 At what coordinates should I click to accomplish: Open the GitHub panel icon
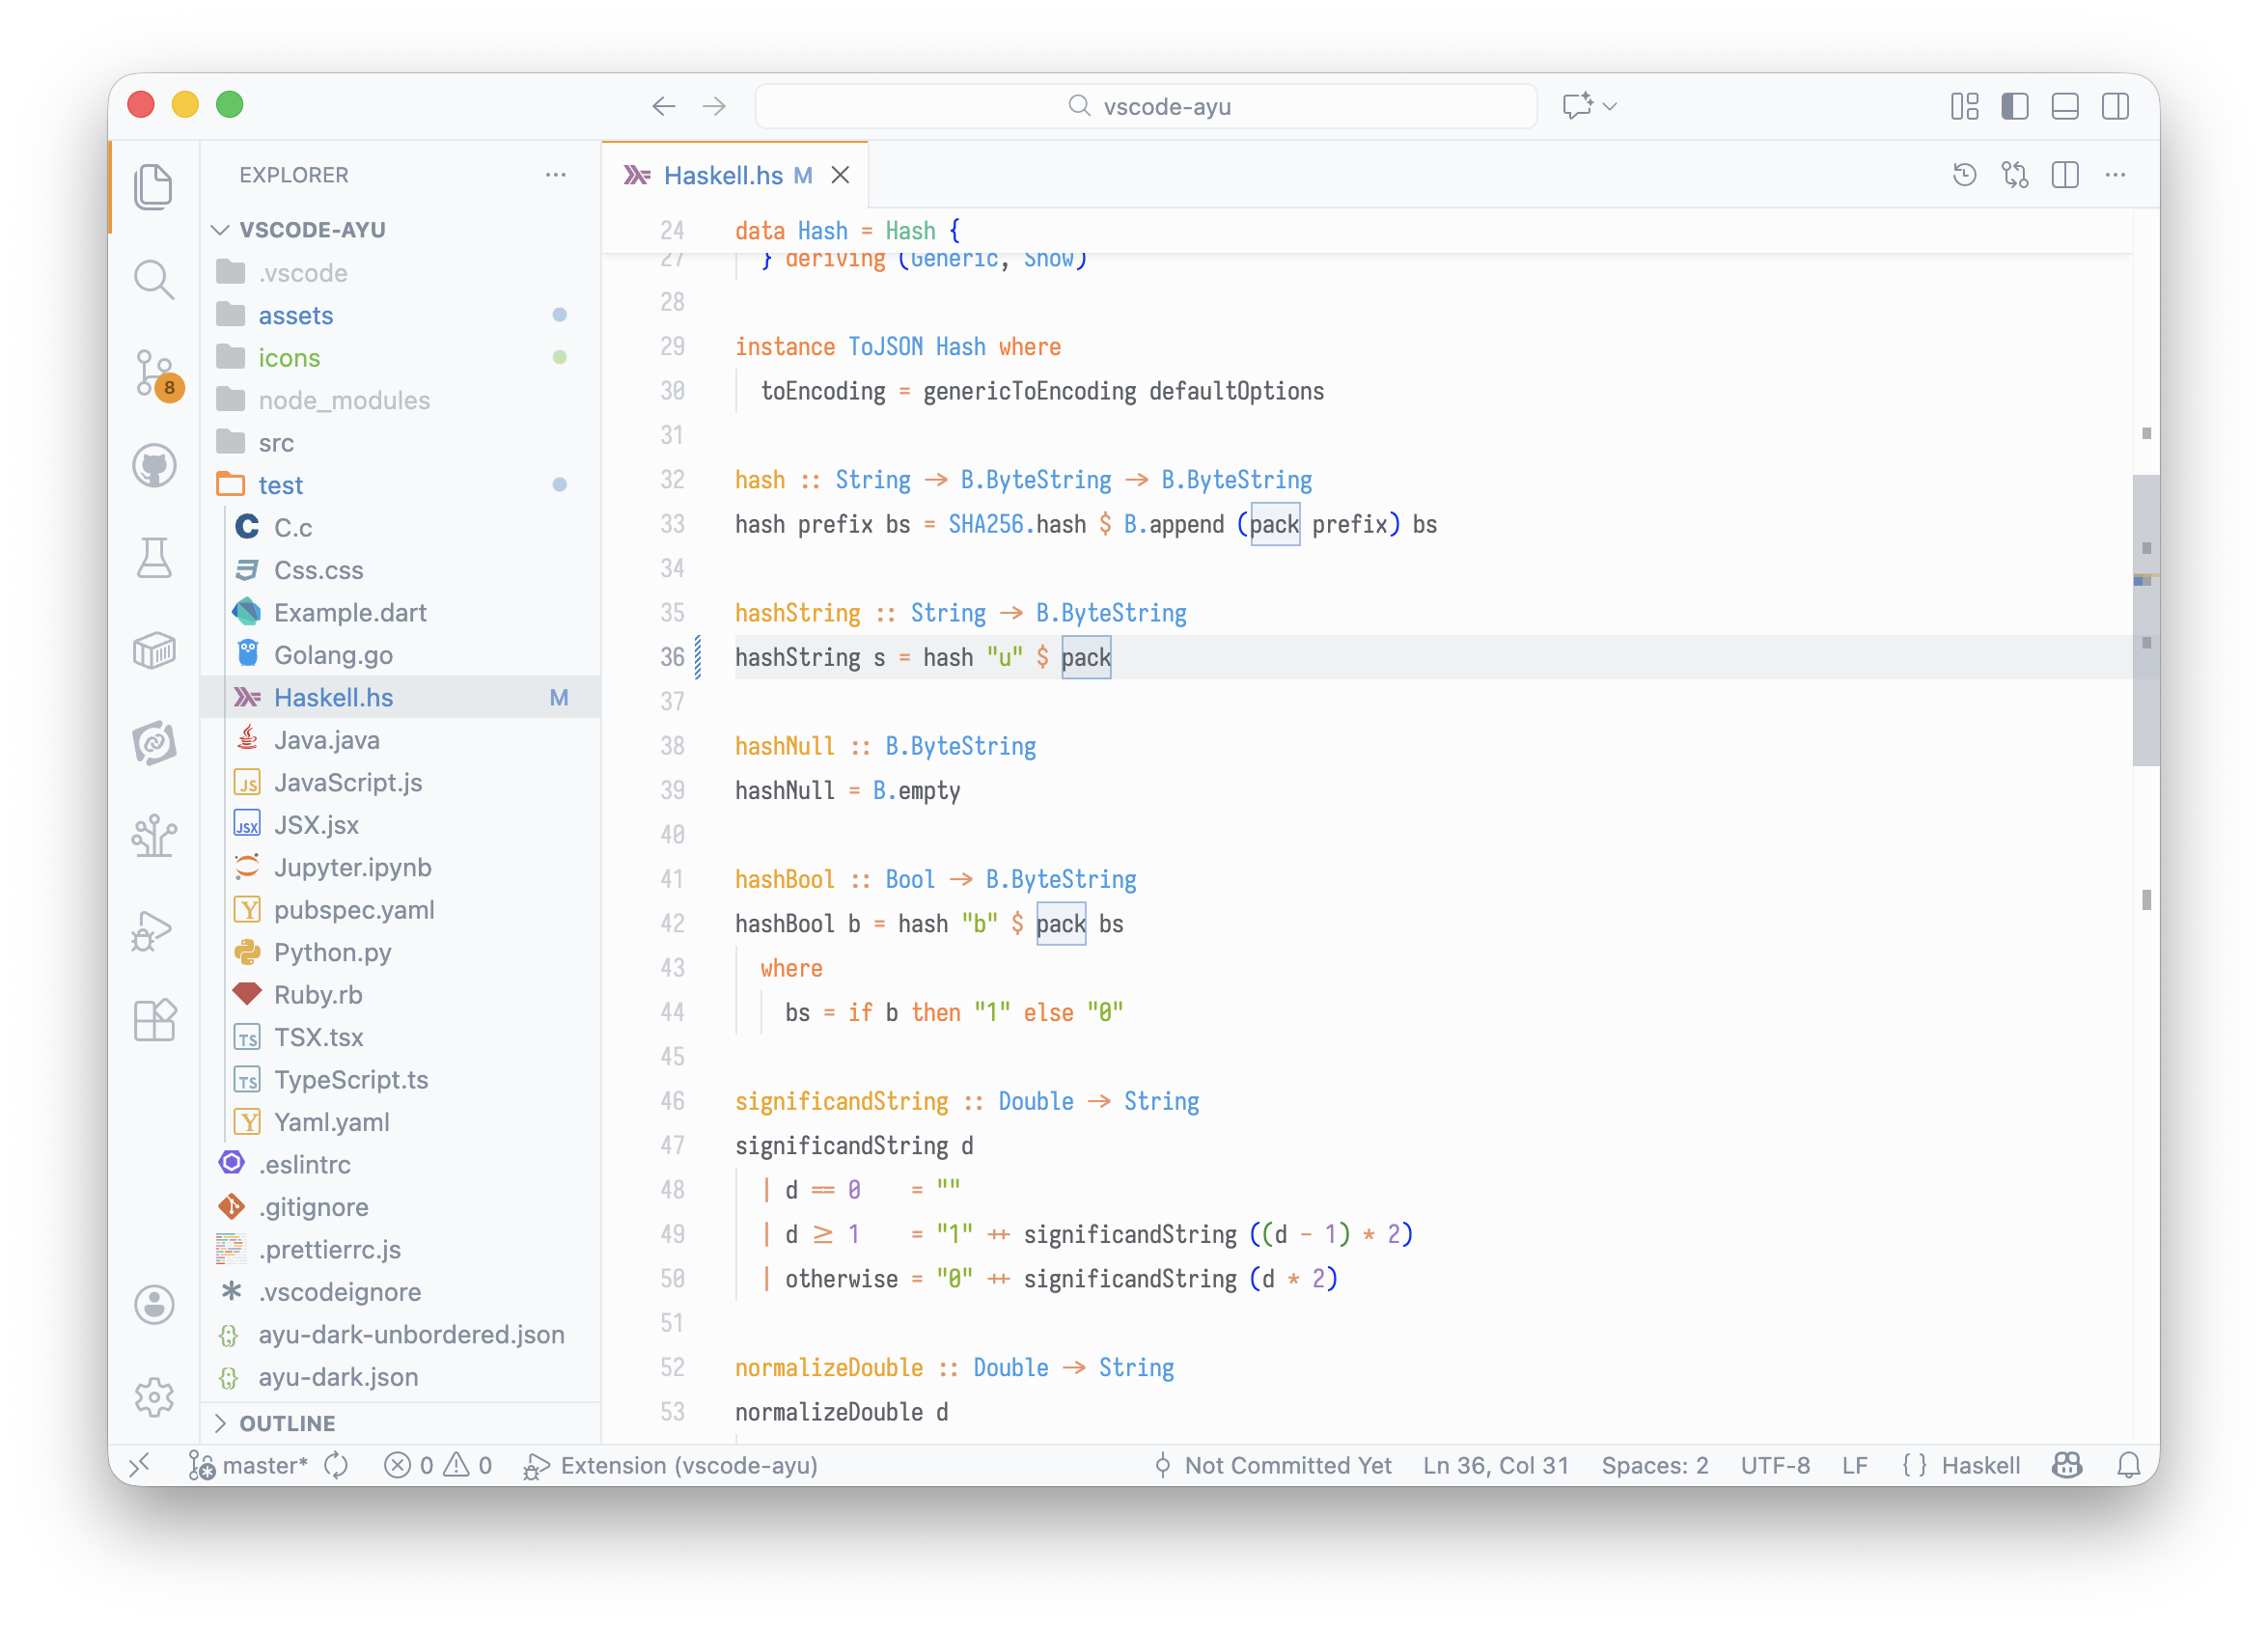pyautogui.click(x=155, y=466)
